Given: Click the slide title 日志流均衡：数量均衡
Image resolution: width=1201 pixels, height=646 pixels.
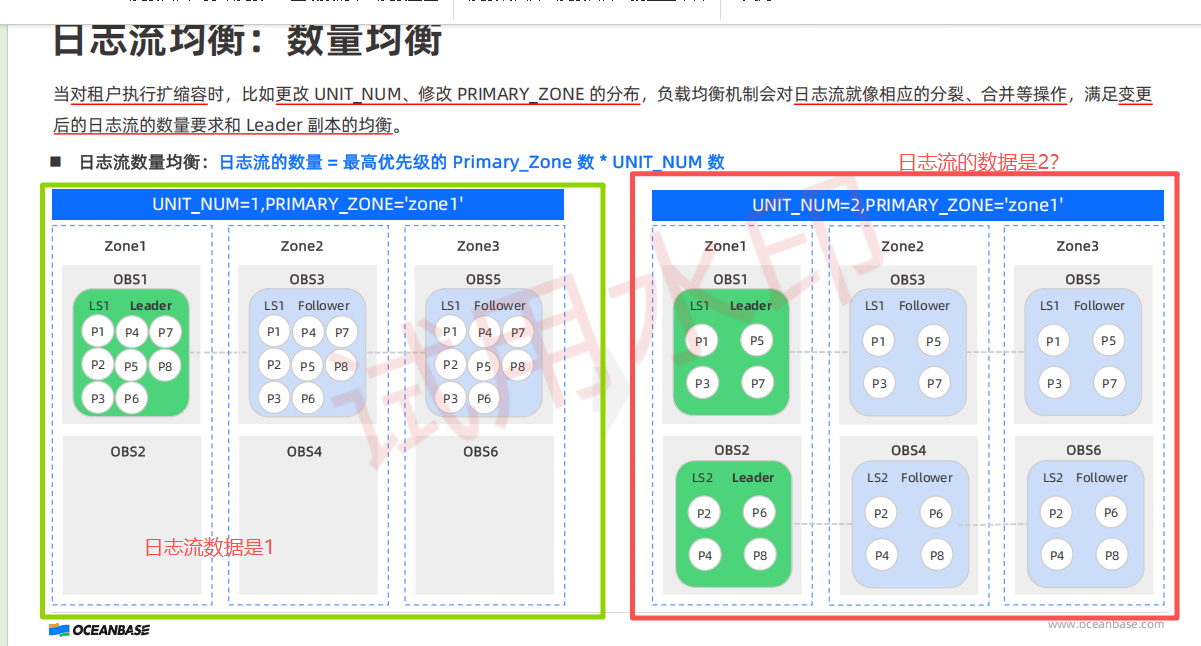Looking at the screenshot, I should click(247, 41).
